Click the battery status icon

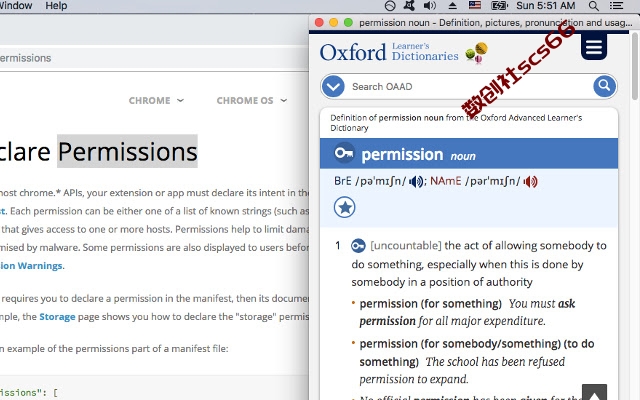coord(499,6)
